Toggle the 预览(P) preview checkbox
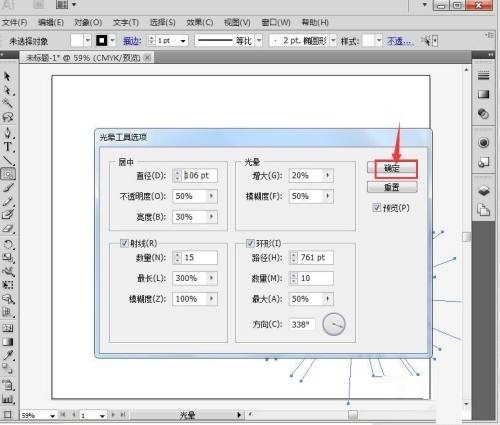The image size is (500, 425). pos(377,207)
